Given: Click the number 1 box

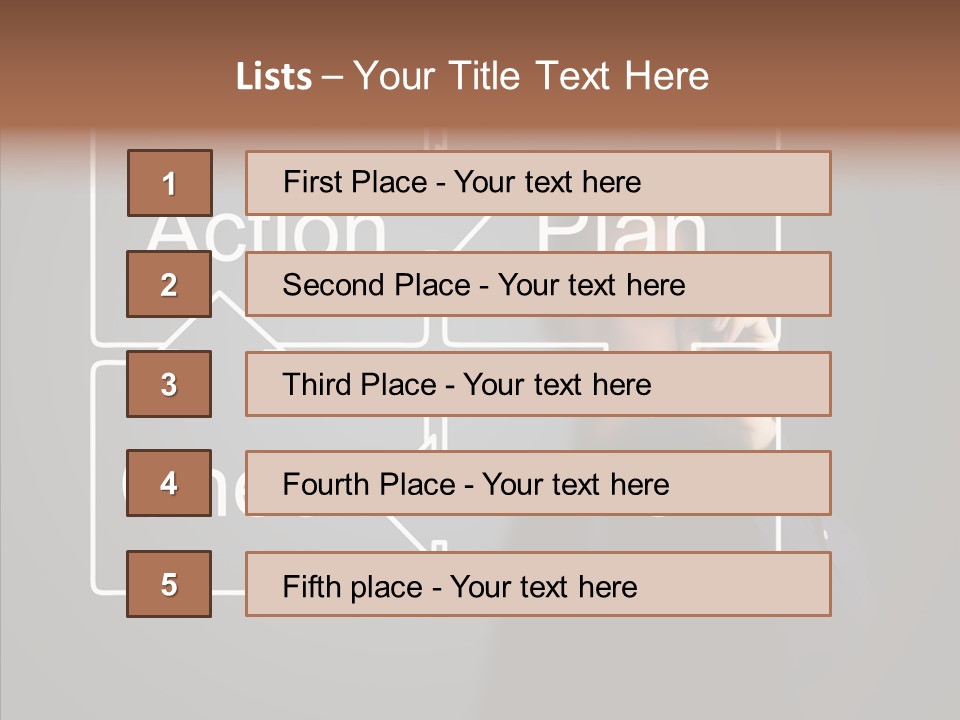Looking at the screenshot, I should (x=169, y=183).
